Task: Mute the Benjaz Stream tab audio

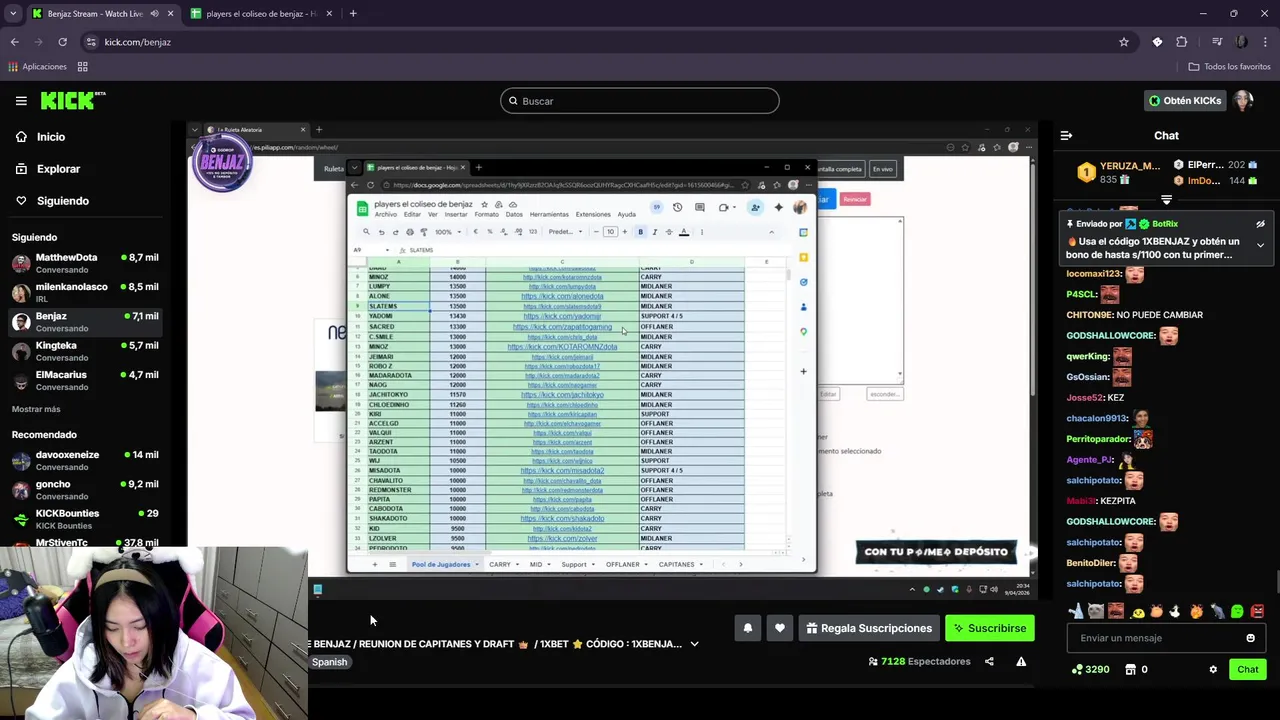Action: point(154,13)
